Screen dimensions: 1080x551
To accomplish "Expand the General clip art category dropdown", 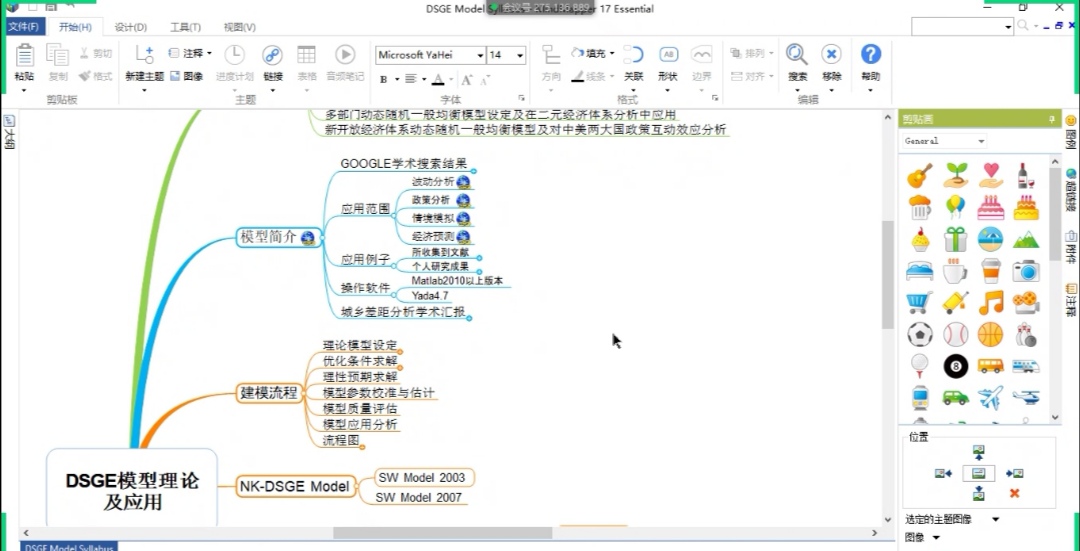I will (981, 141).
